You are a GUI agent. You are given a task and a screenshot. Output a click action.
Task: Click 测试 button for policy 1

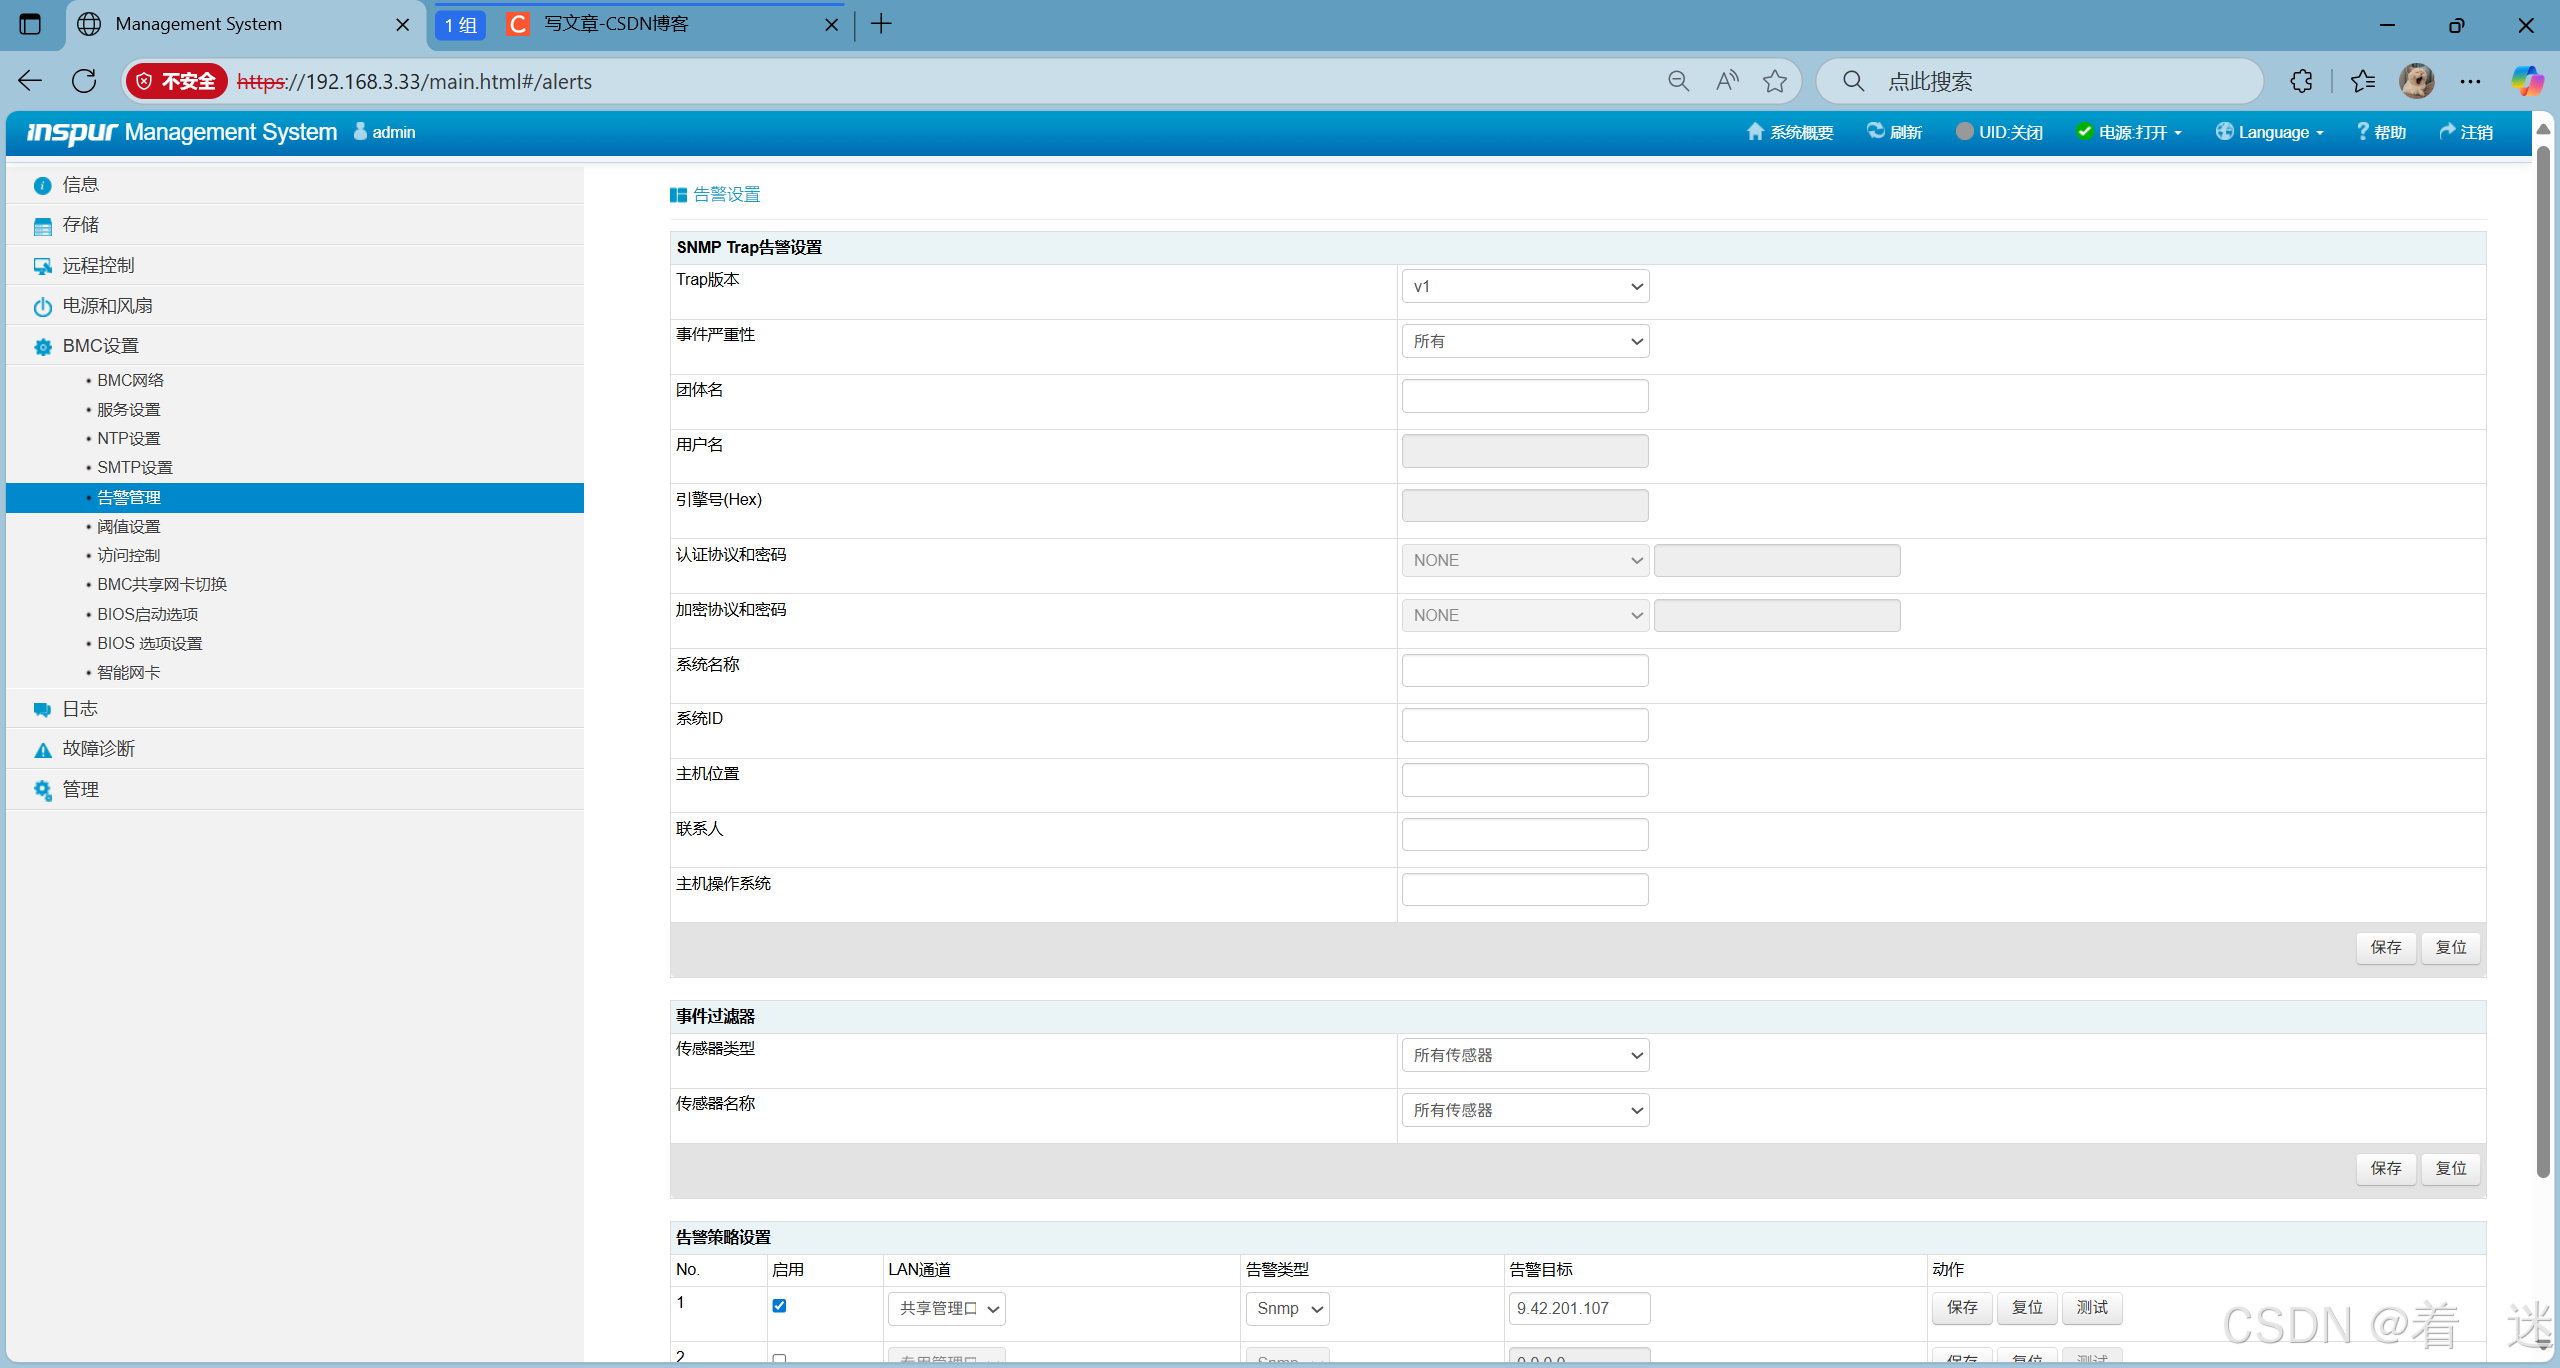coord(2091,1308)
